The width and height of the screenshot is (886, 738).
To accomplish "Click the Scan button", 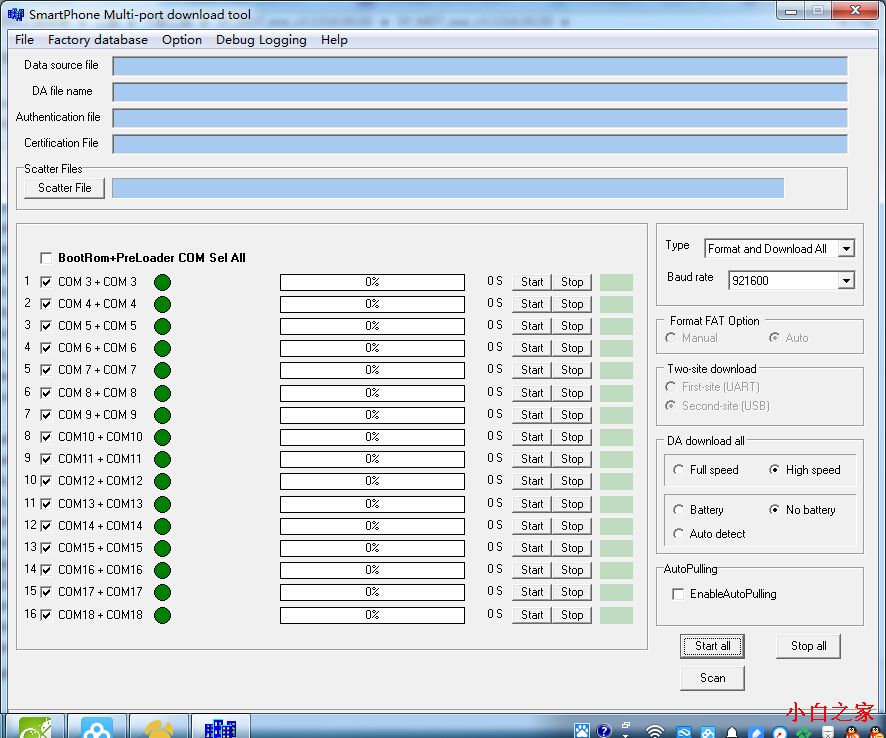I will pos(712,678).
